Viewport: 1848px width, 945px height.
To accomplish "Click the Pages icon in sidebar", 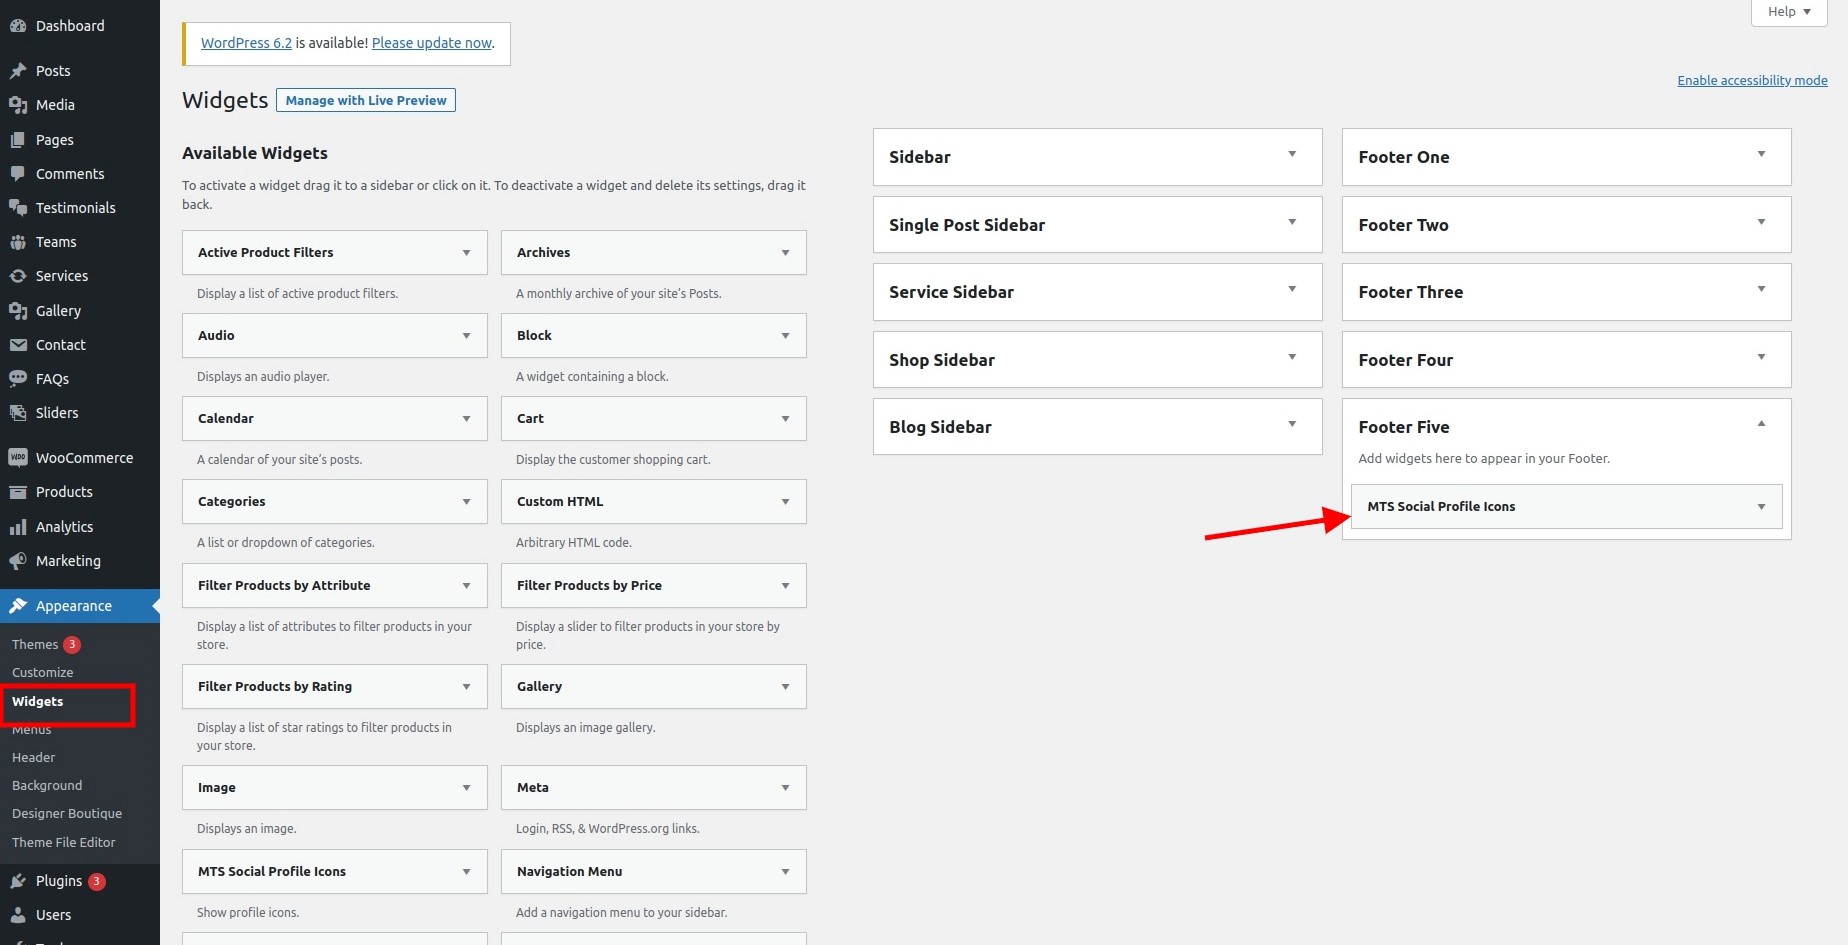I will [18, 140].
